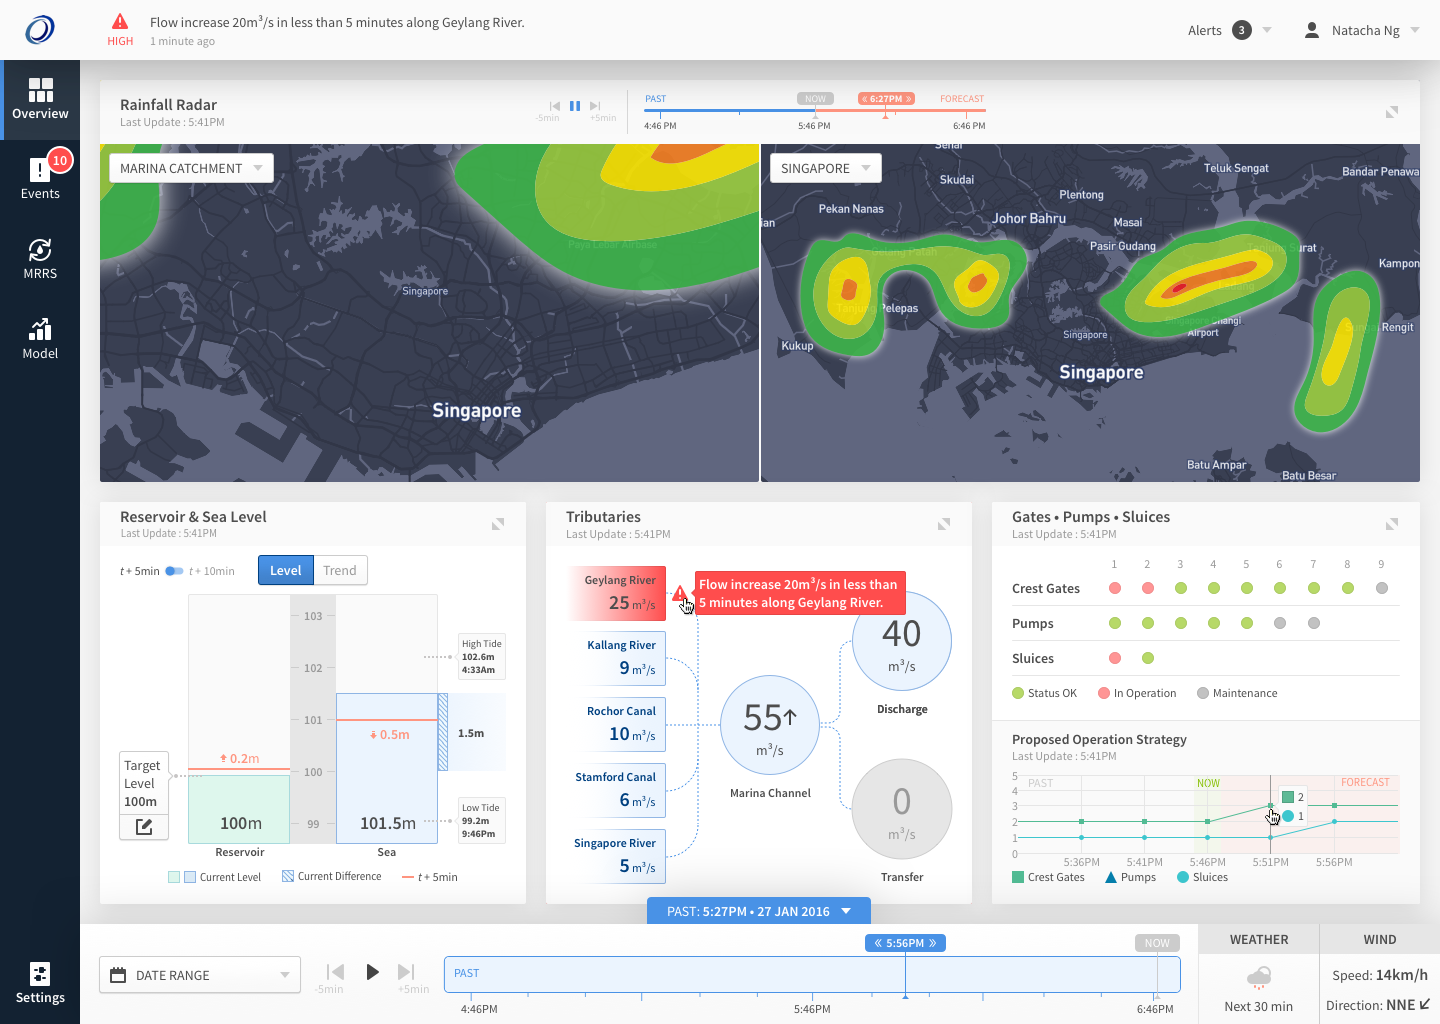This screenshot has height=1024, width=1440.
Task: Open the Singapore map dropdown
Action: [825, 168]
